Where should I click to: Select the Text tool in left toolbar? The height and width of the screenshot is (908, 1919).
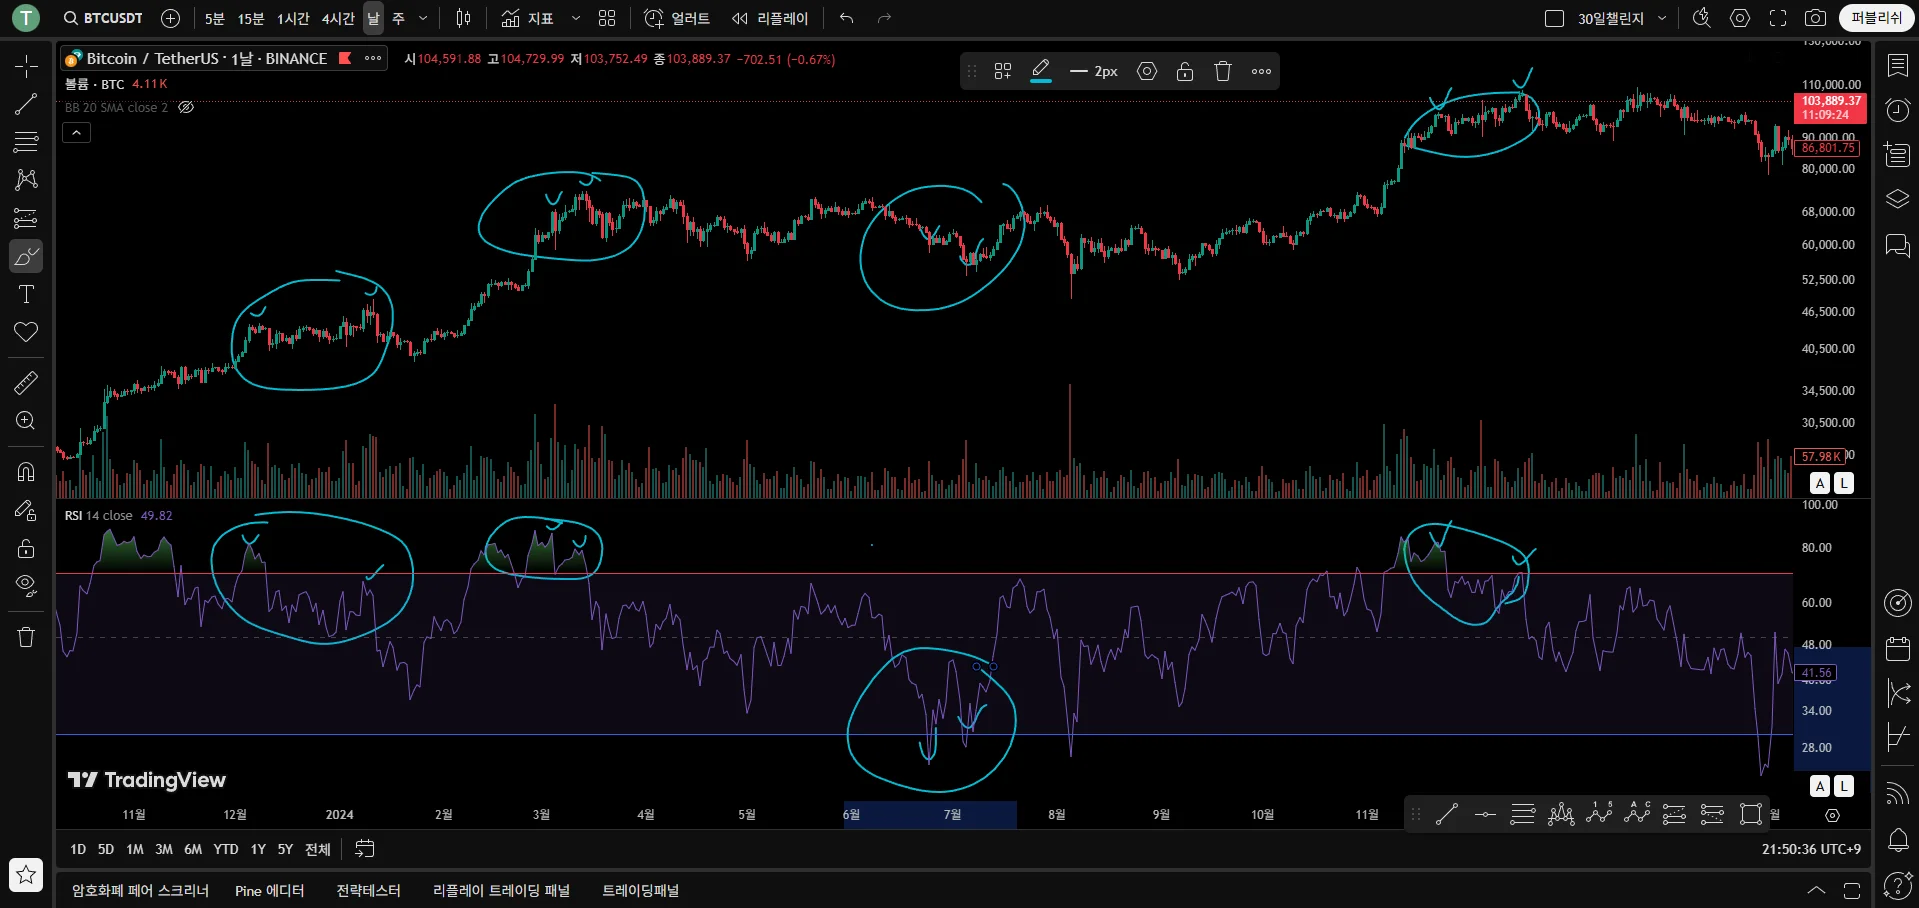click(x=26, y=294)
